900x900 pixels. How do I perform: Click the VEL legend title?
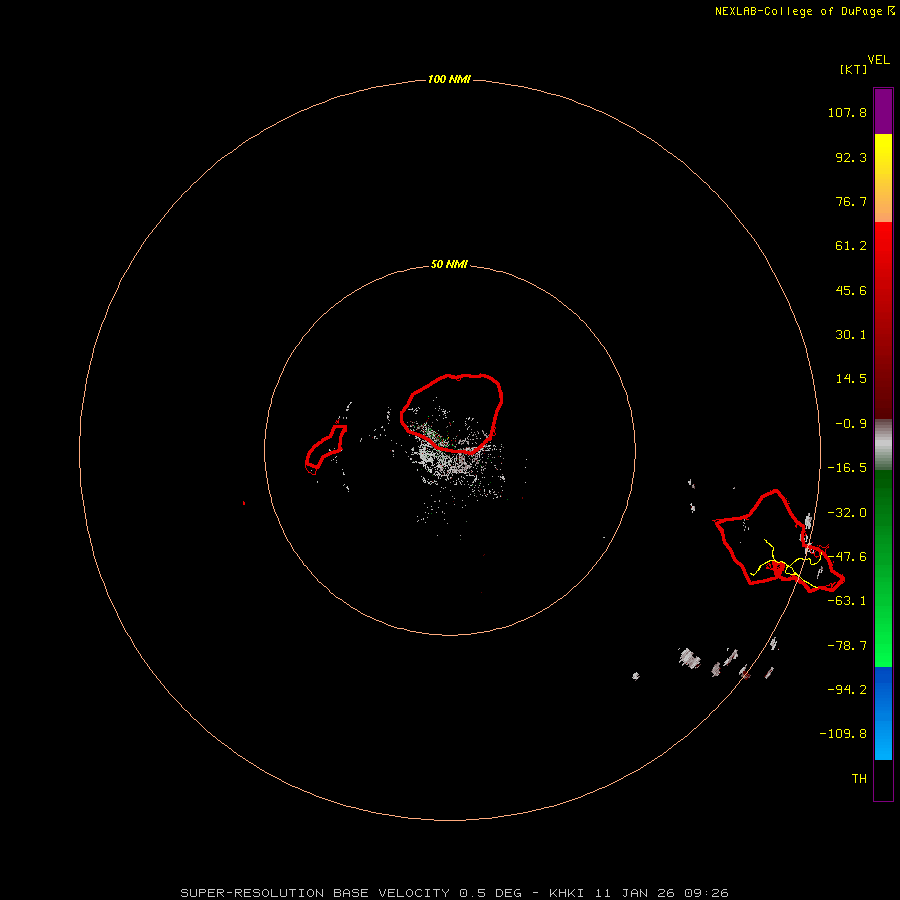[x=878, y=60]
